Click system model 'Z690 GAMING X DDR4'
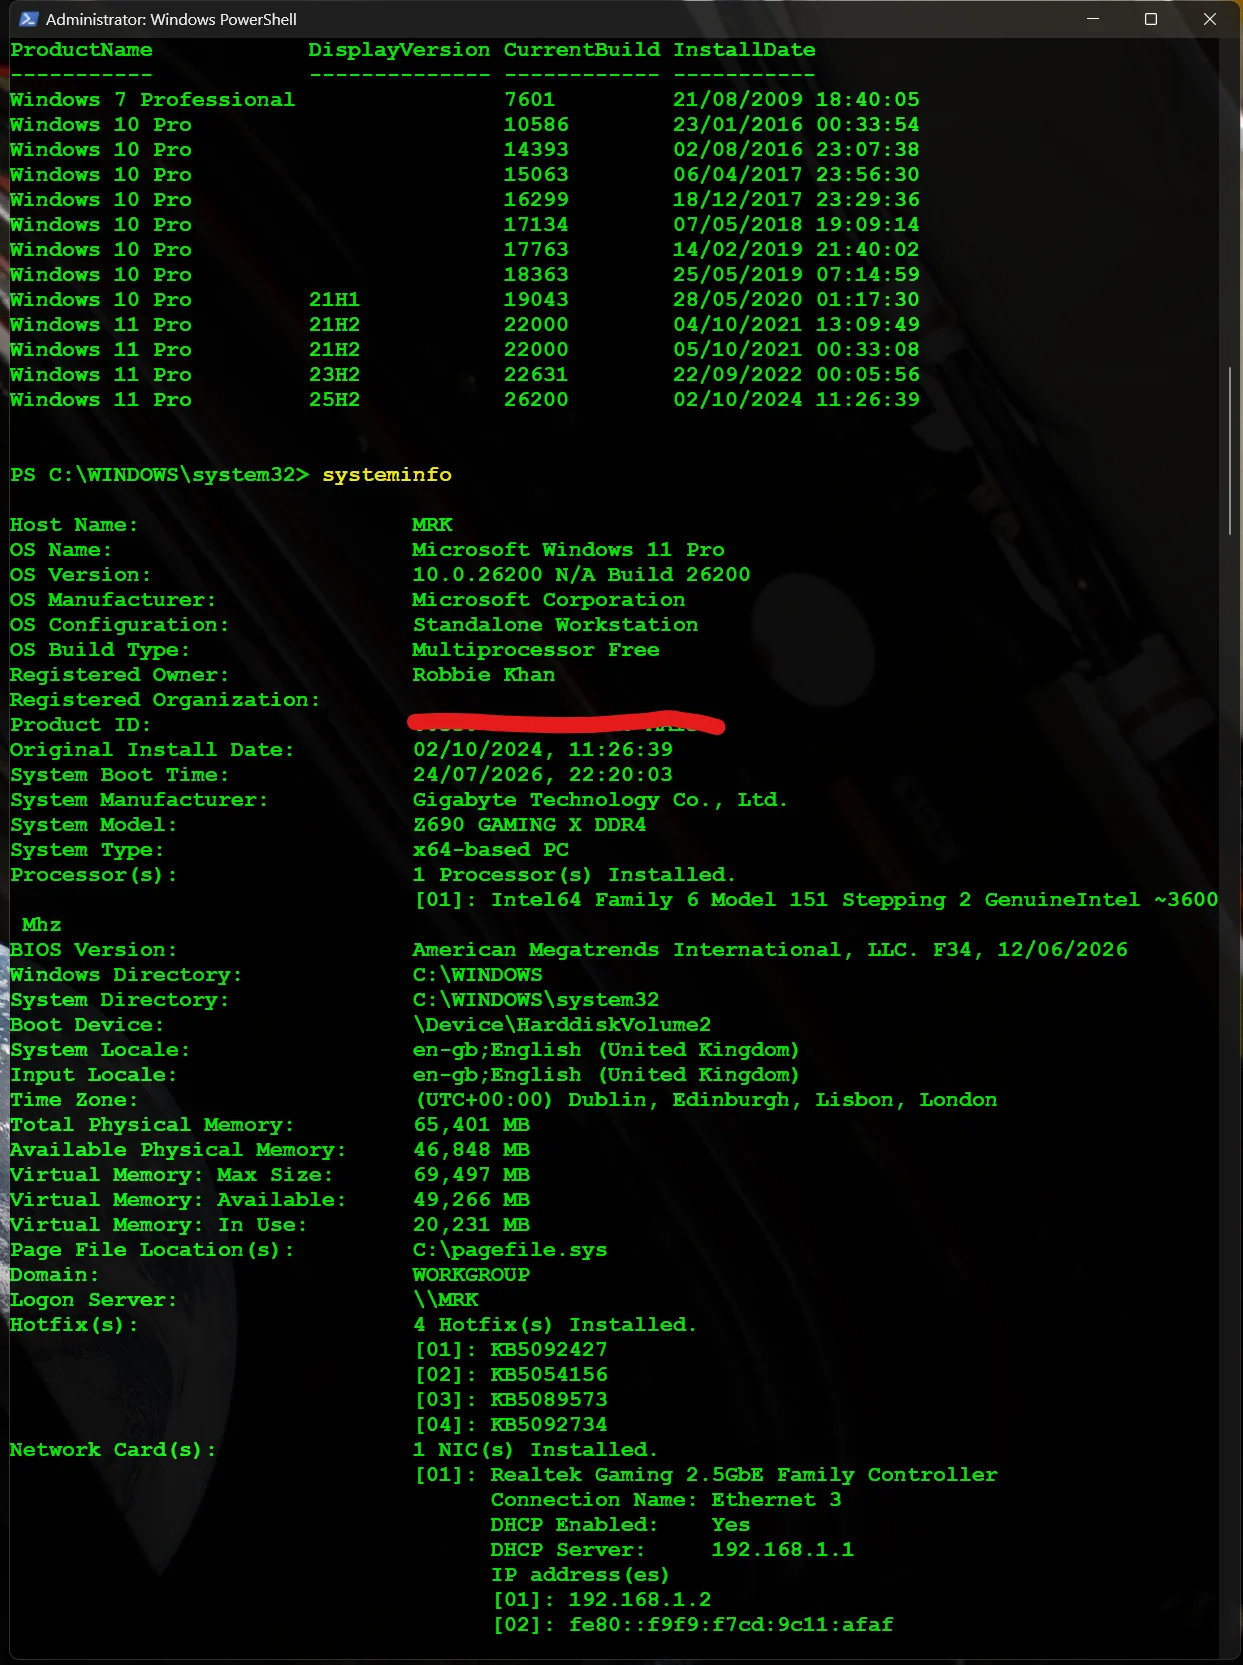This screenshot has width=1243, height=1665. click(x=529, y=825)
